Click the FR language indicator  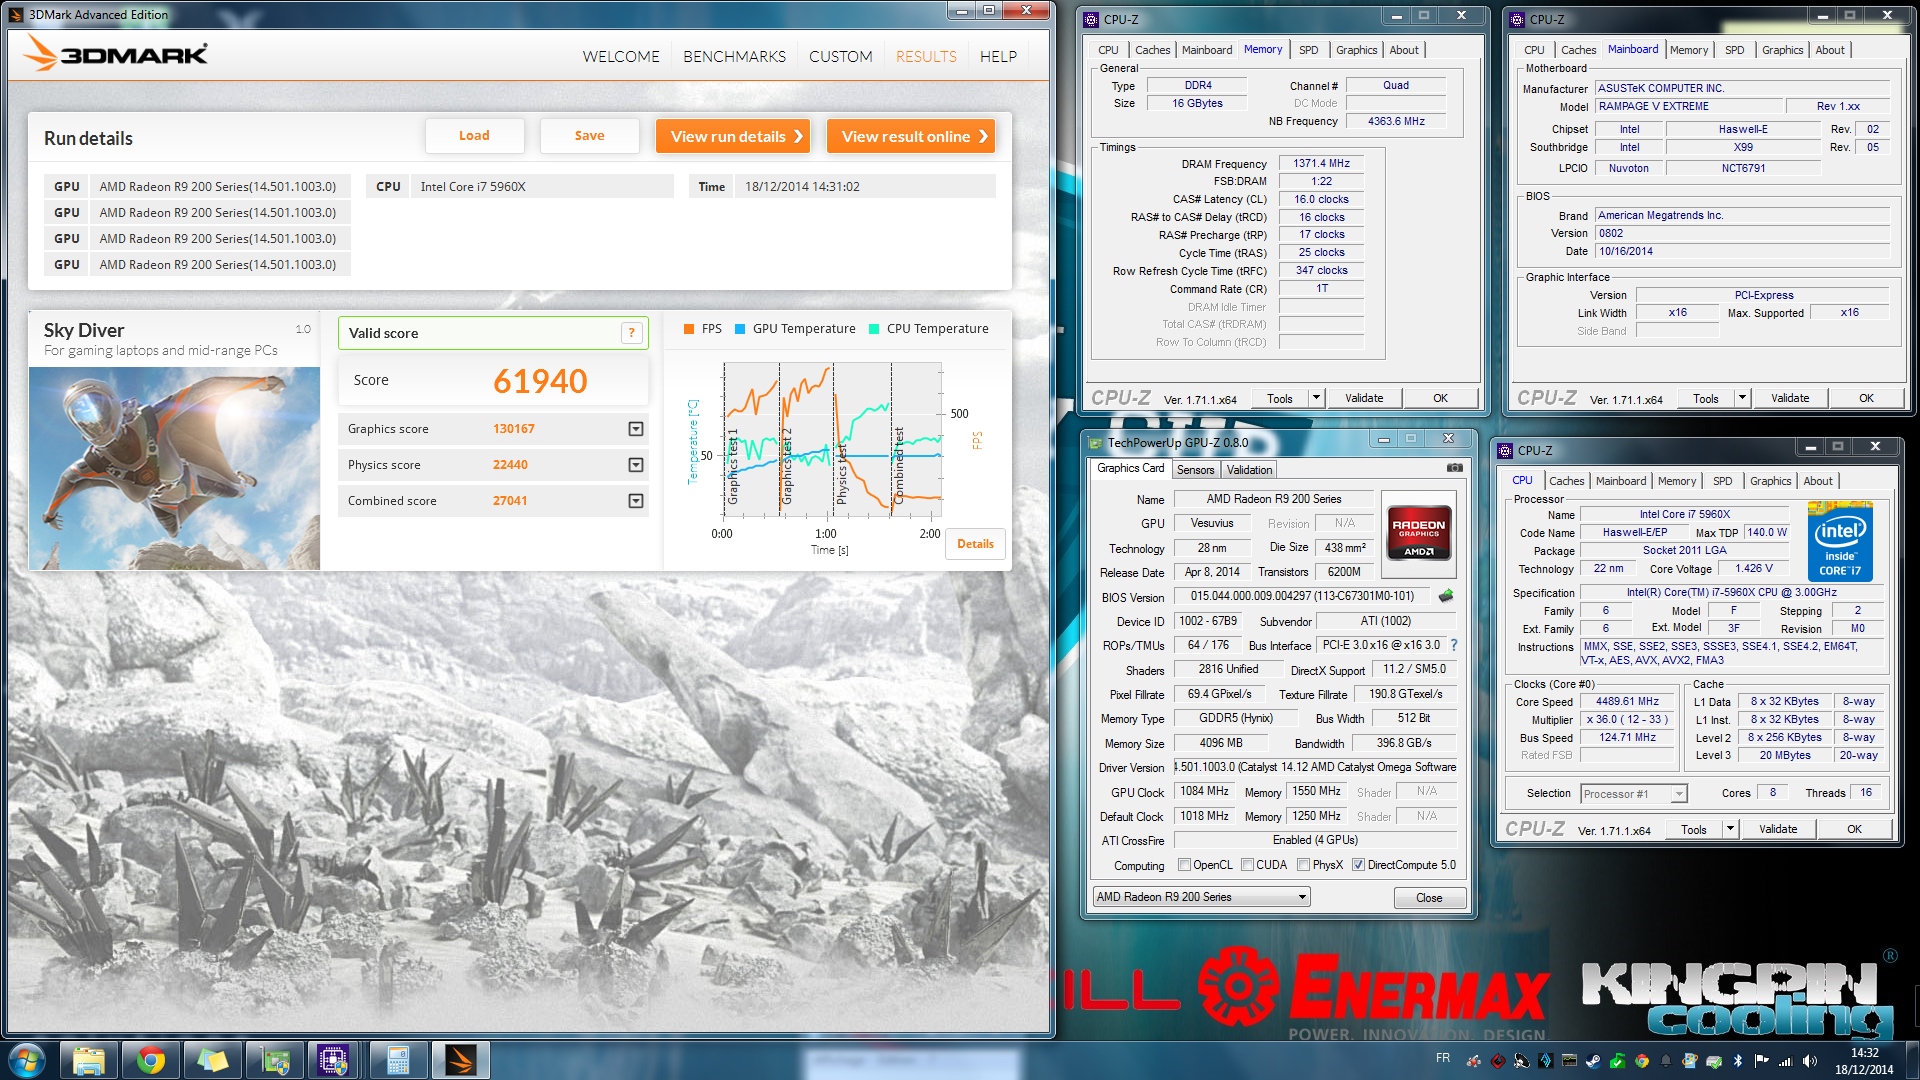pyautogui.click(x=1443, y=1058)
